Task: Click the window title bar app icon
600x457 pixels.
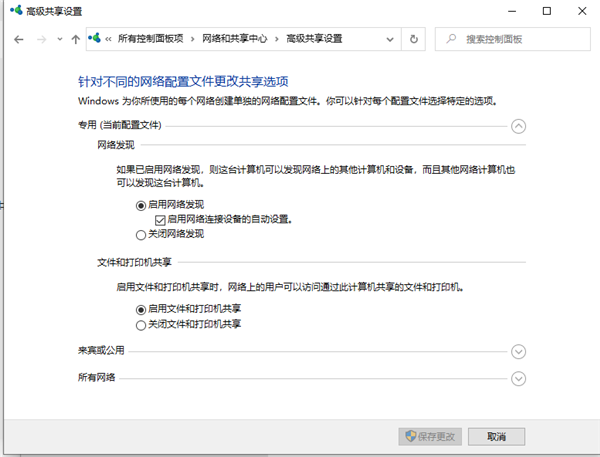Action: click(x=12, y=11)
